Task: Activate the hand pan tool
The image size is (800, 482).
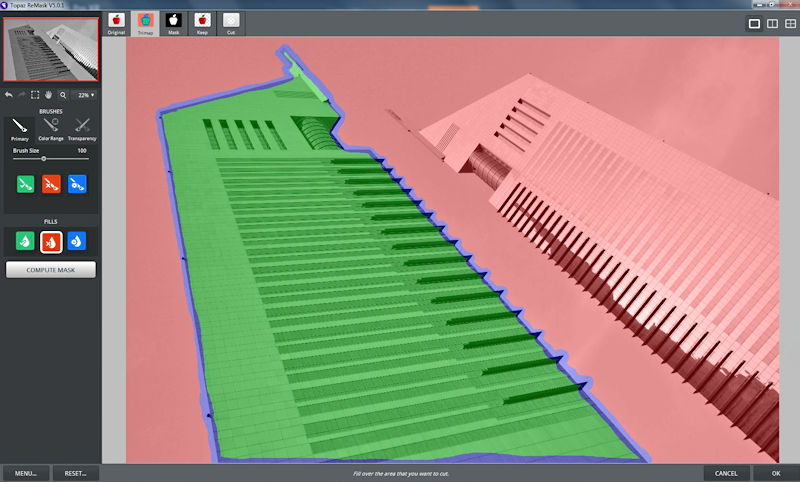Action: point(48,95)
